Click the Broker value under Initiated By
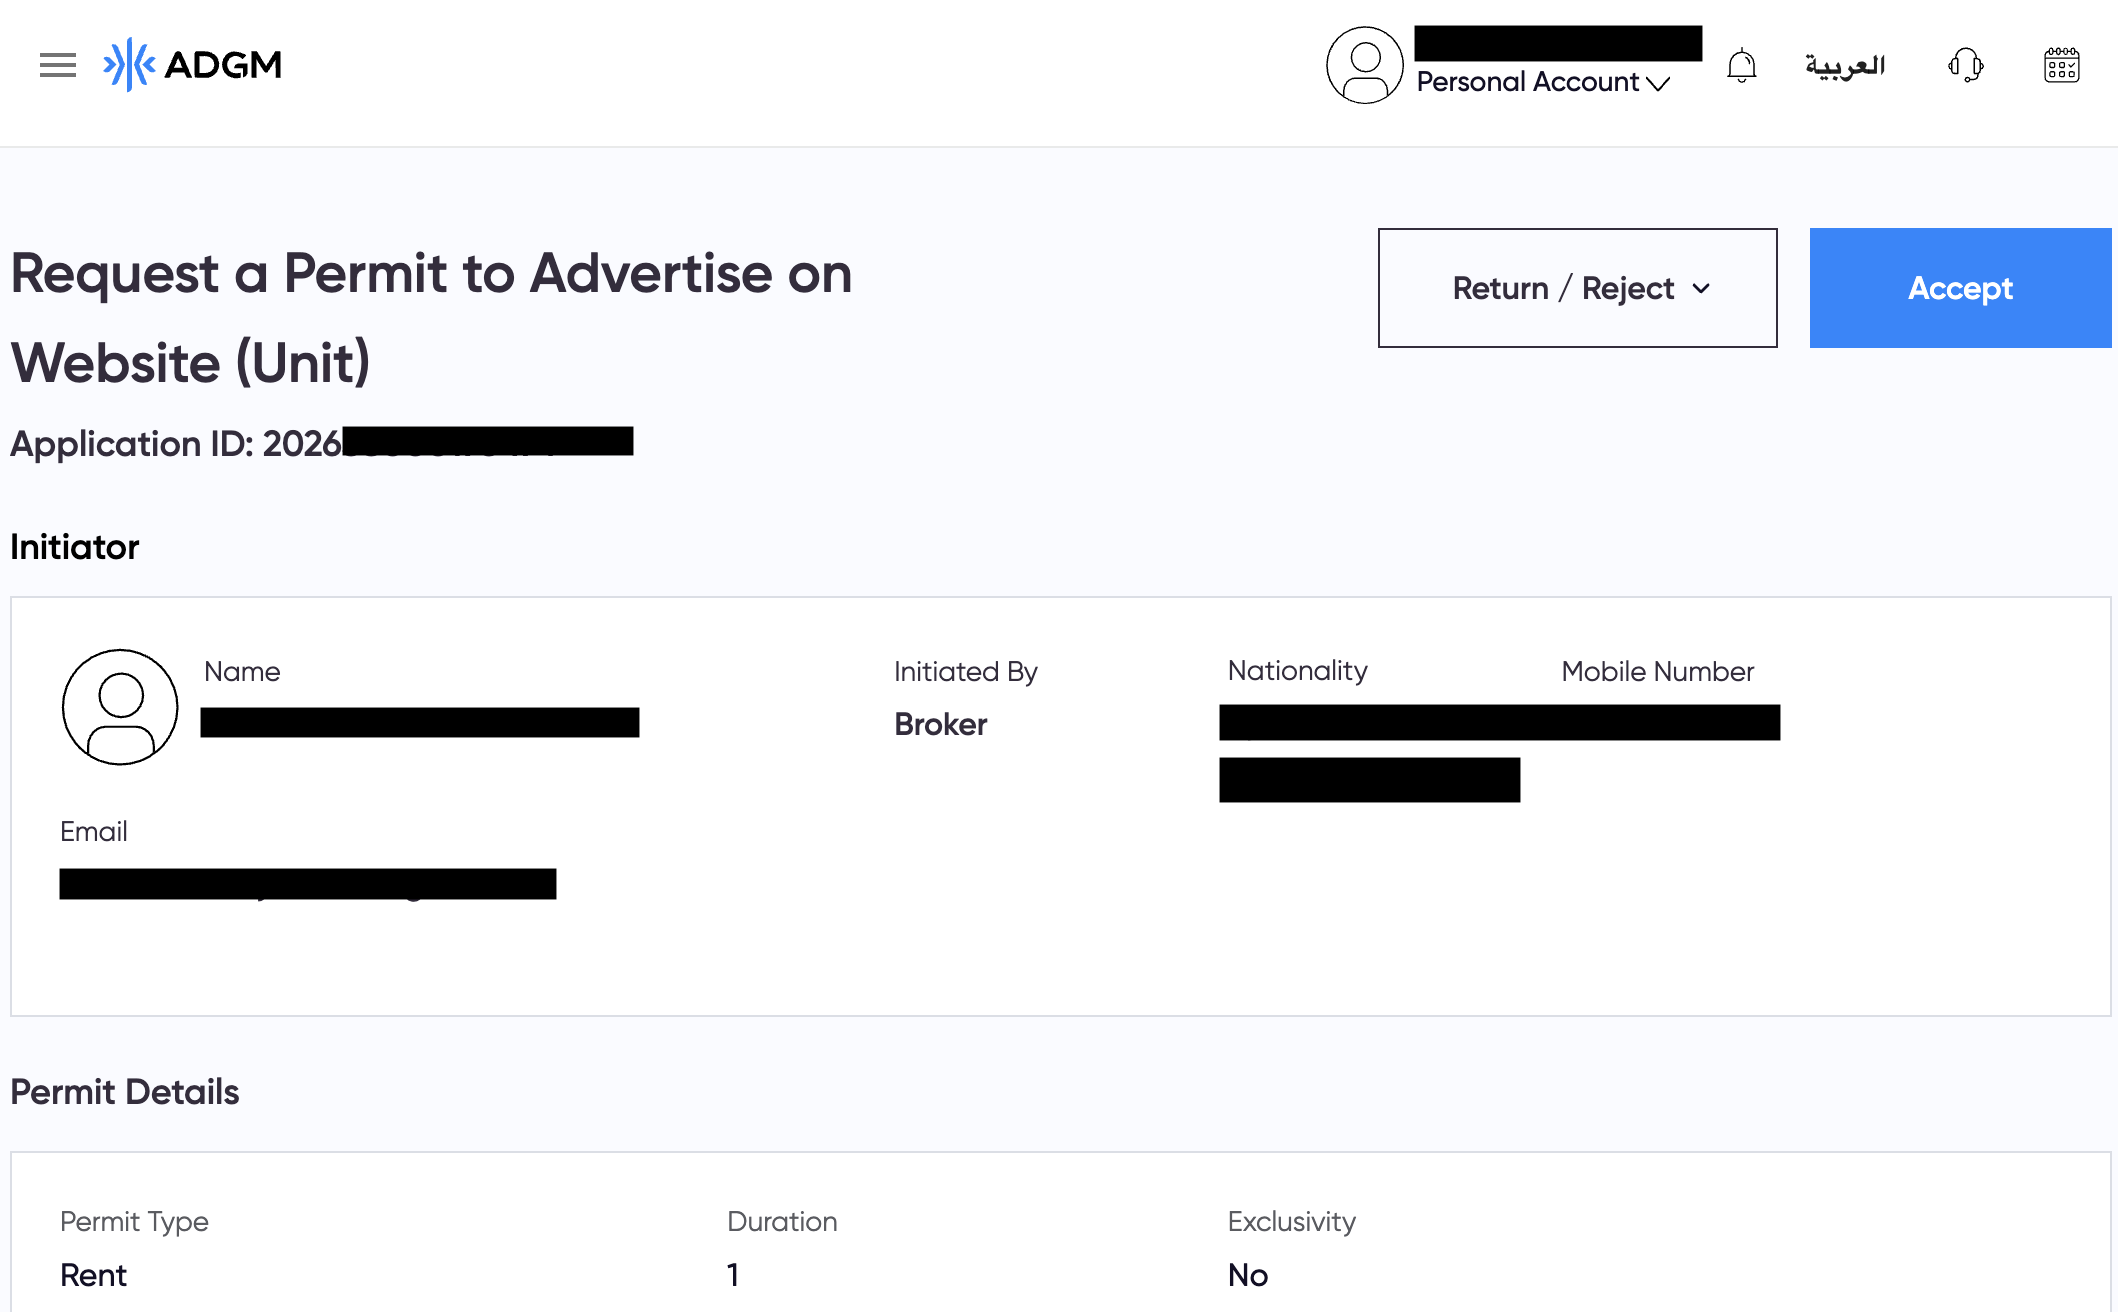 (940, 723)
